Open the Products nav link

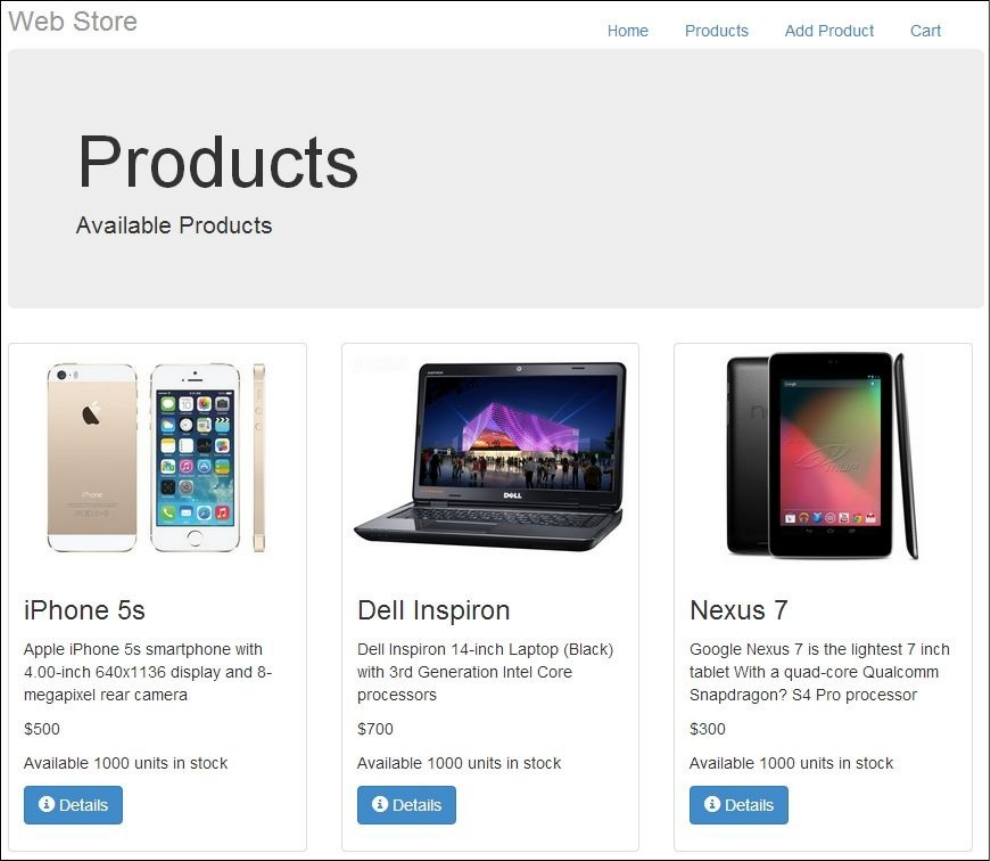click(x=717, y=30)
